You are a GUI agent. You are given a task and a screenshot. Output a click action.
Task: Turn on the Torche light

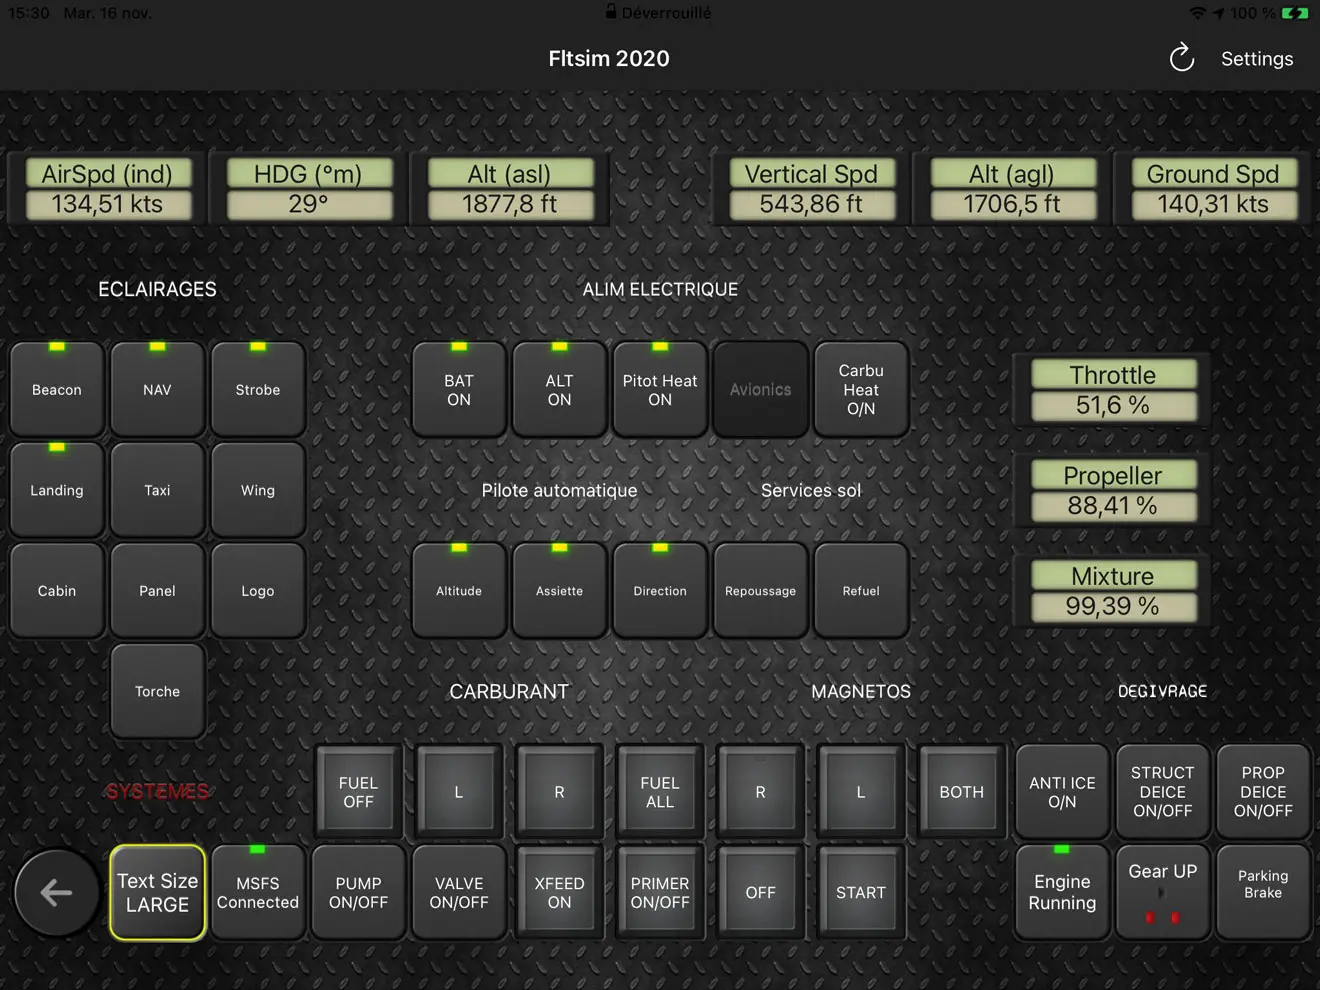point(157,691)
